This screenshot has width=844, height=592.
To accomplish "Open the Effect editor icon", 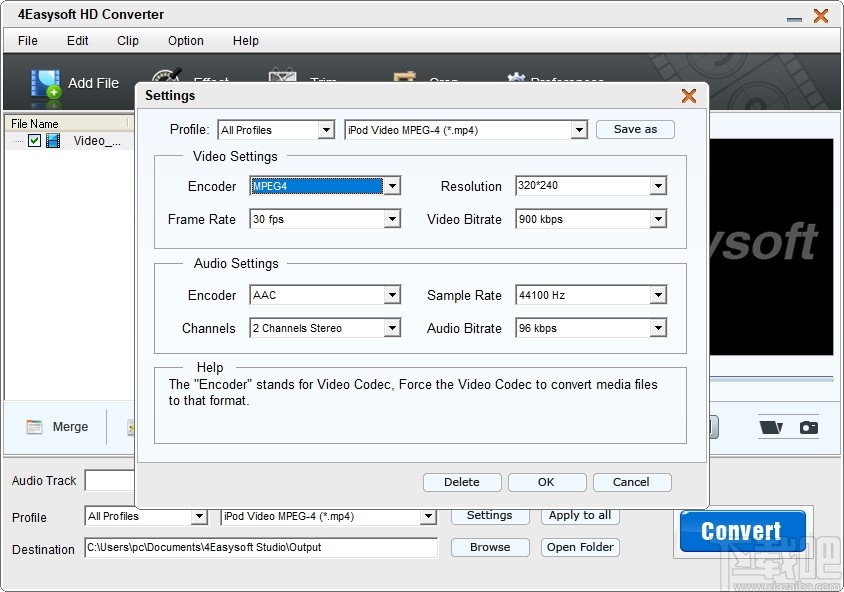I will [x=166, y=76].
